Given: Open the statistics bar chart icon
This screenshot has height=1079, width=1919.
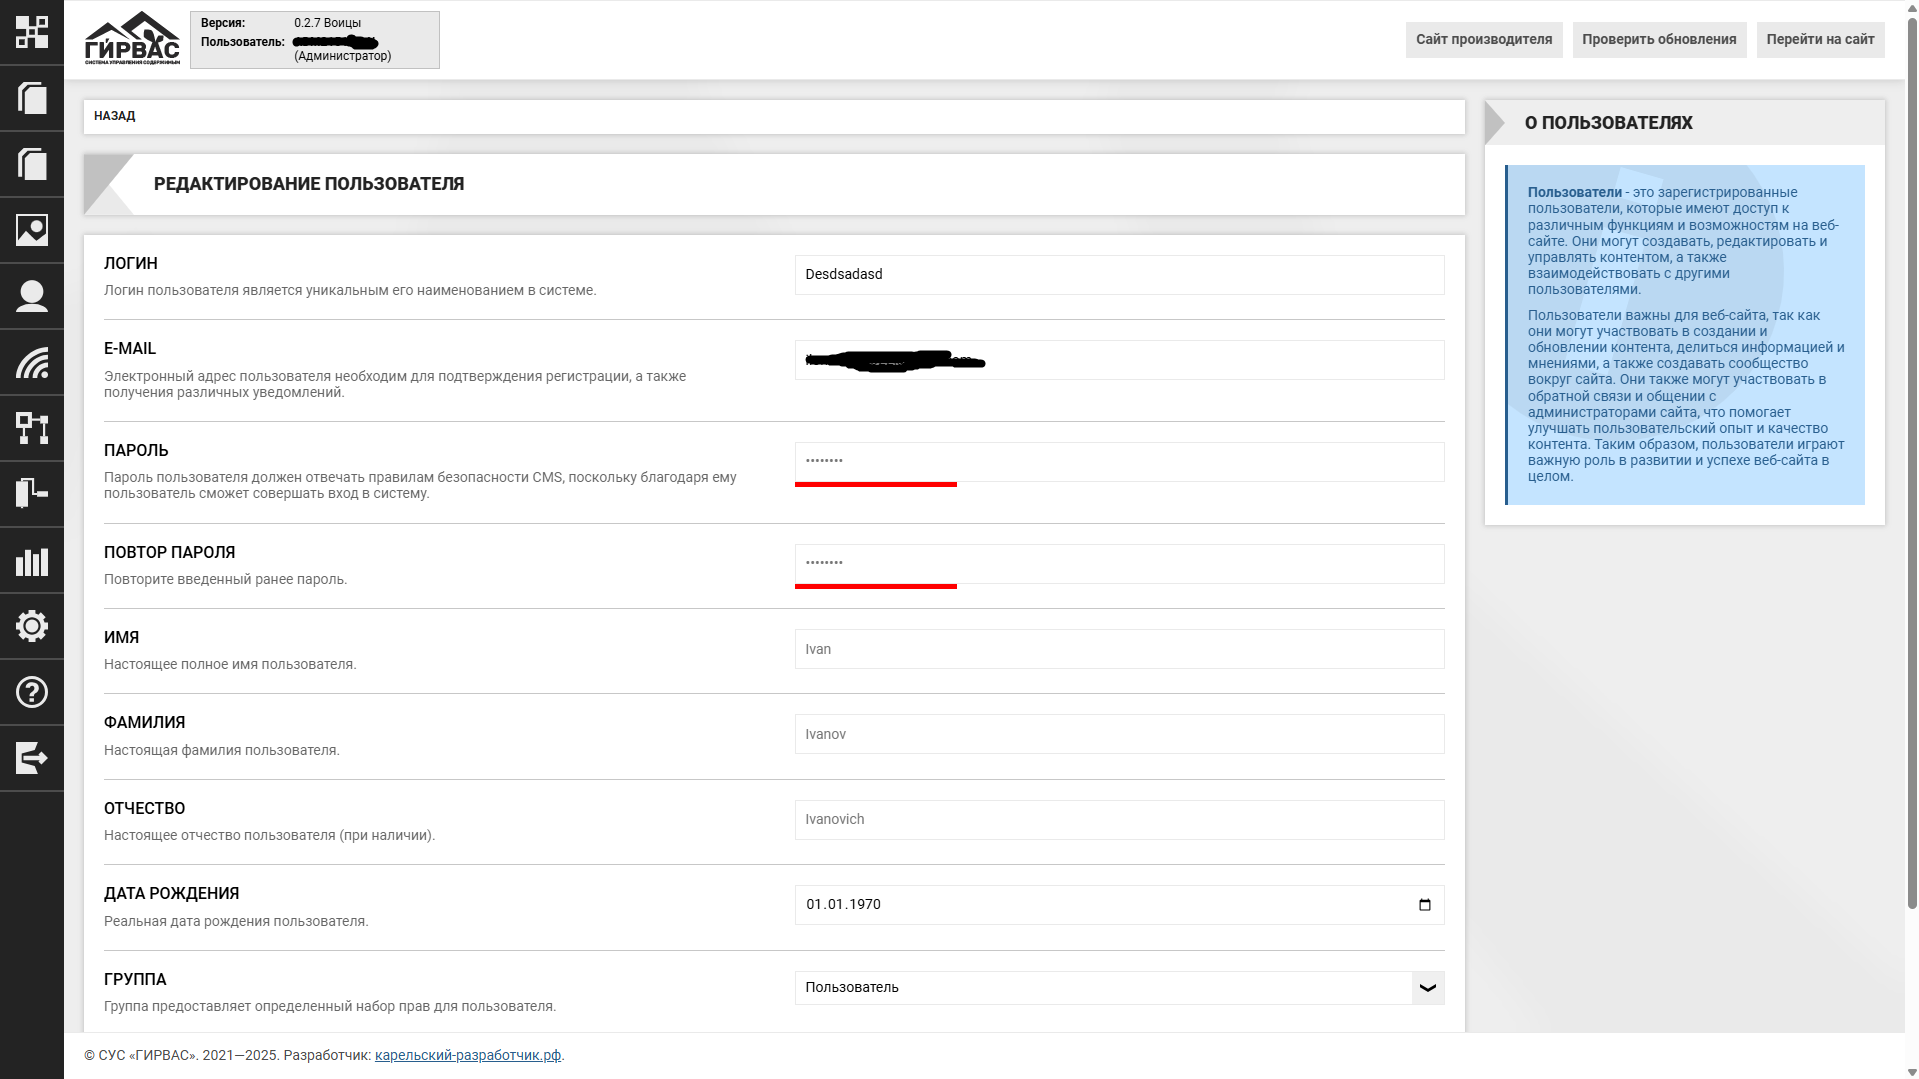Looking at the screenshot, I should click(x=32, y=560).
